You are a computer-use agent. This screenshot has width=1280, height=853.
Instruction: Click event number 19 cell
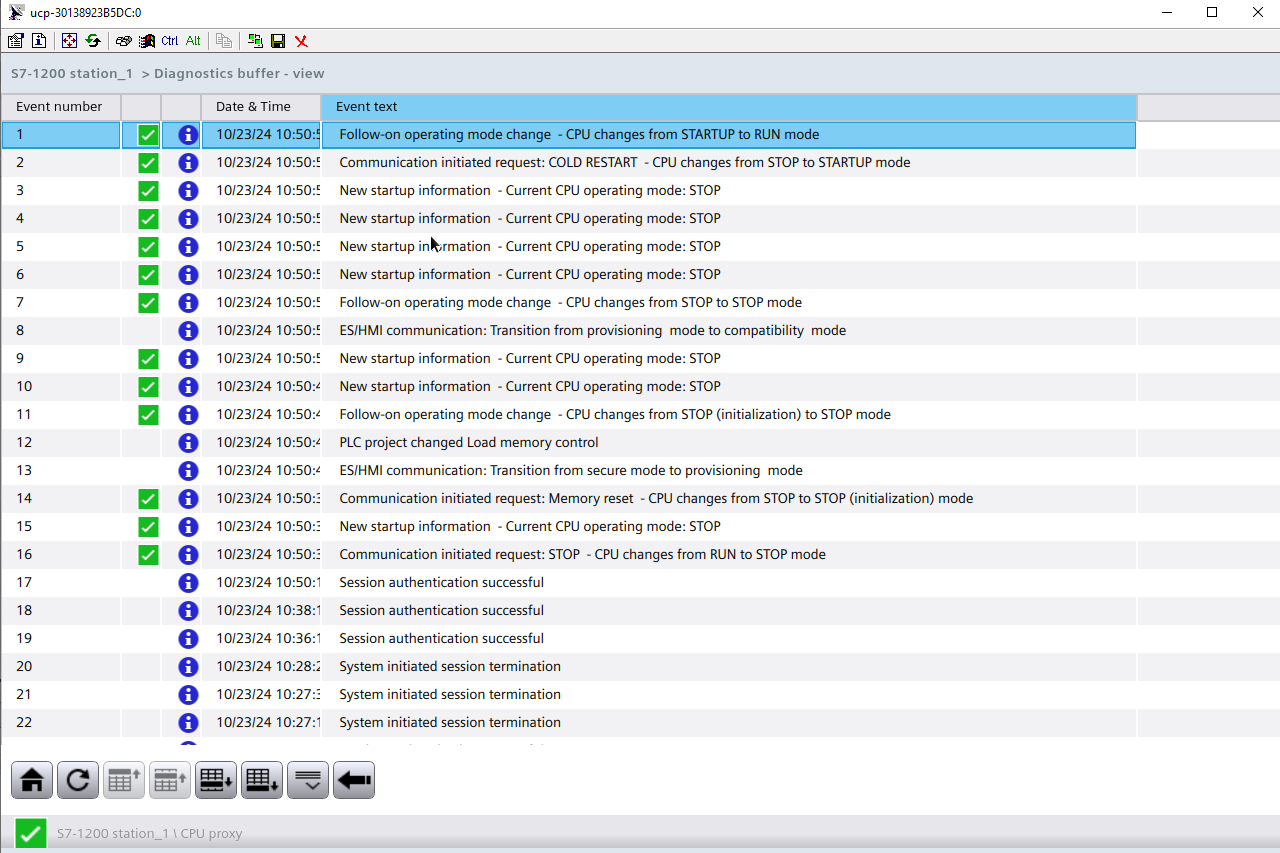[x=61, y=639]
